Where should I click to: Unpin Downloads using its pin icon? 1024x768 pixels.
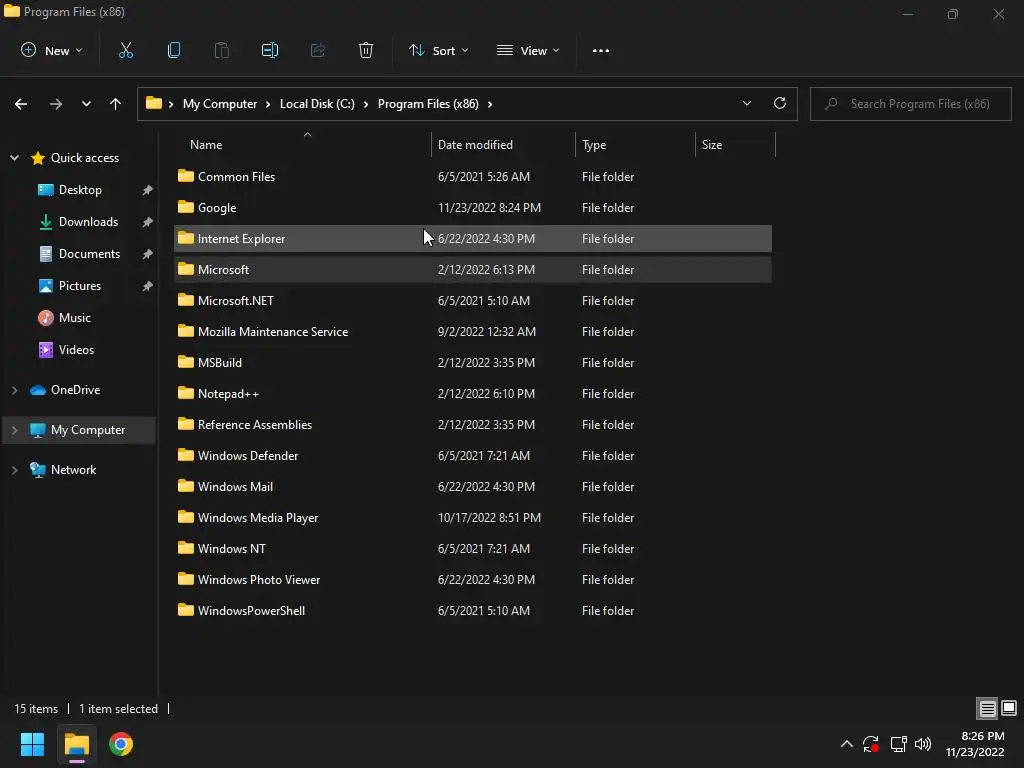pos(148,222)
